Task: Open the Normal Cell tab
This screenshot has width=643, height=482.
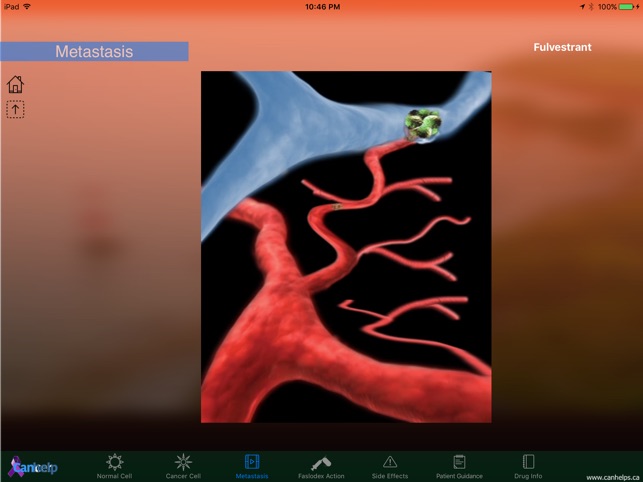Action: [114, 466]
